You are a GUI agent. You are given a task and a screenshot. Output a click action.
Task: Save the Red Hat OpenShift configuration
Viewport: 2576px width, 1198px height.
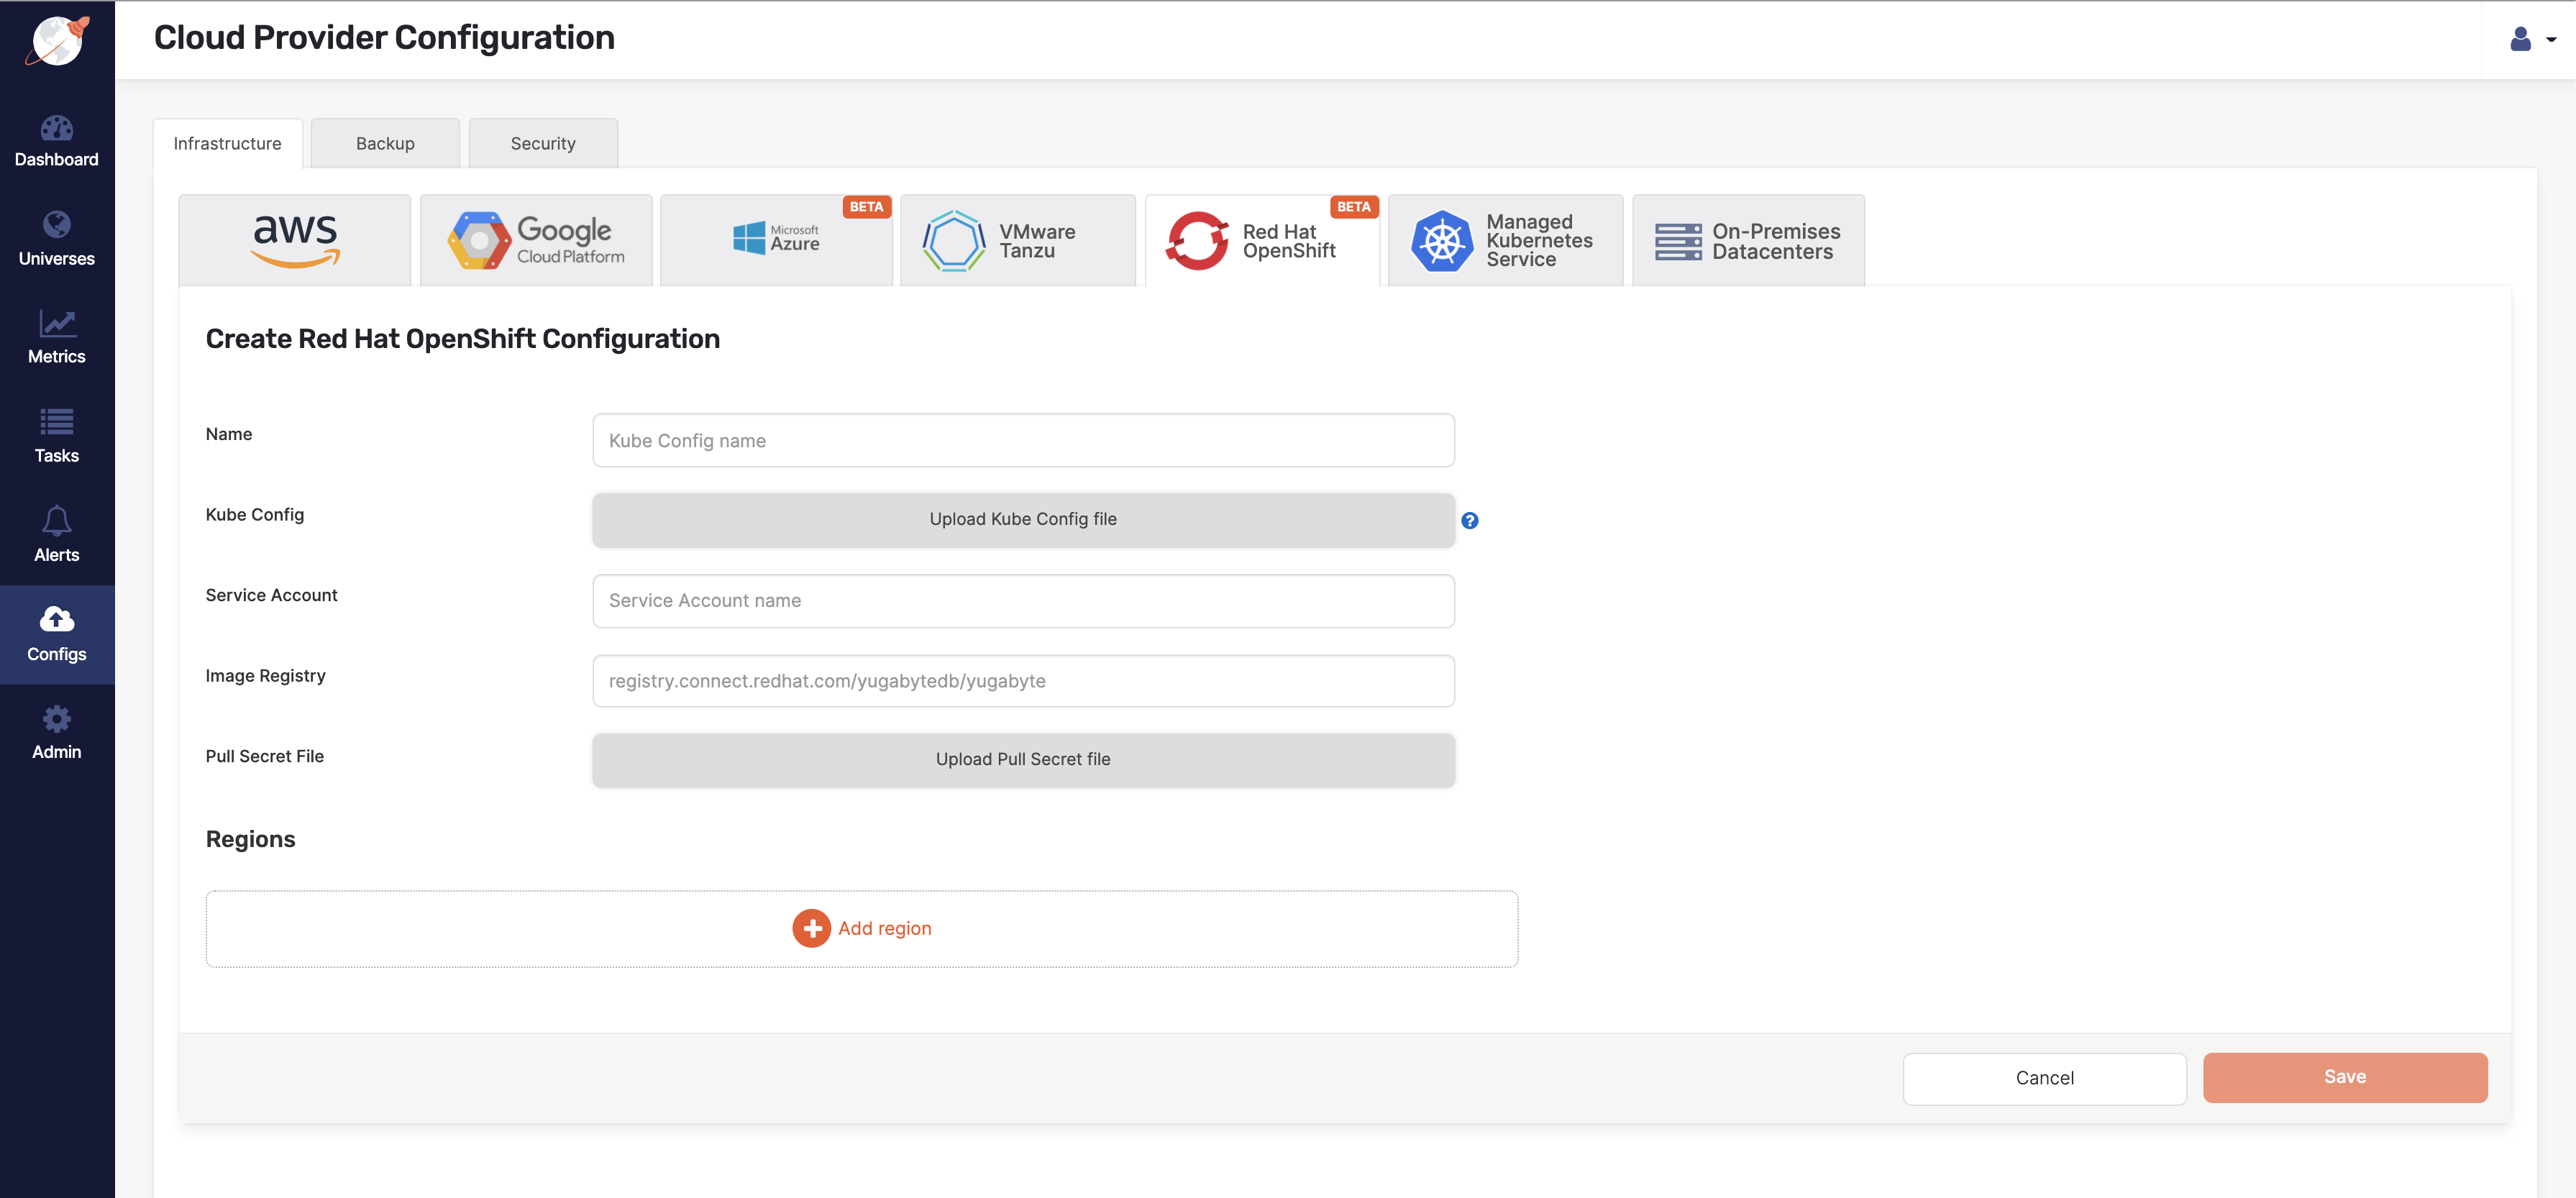(2344, 1077)
